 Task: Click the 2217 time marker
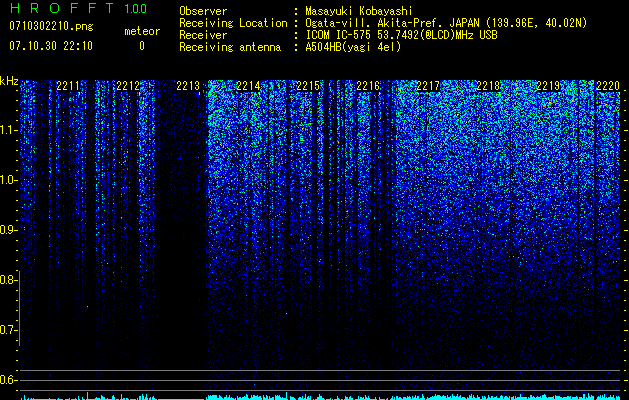pos(428,85)
